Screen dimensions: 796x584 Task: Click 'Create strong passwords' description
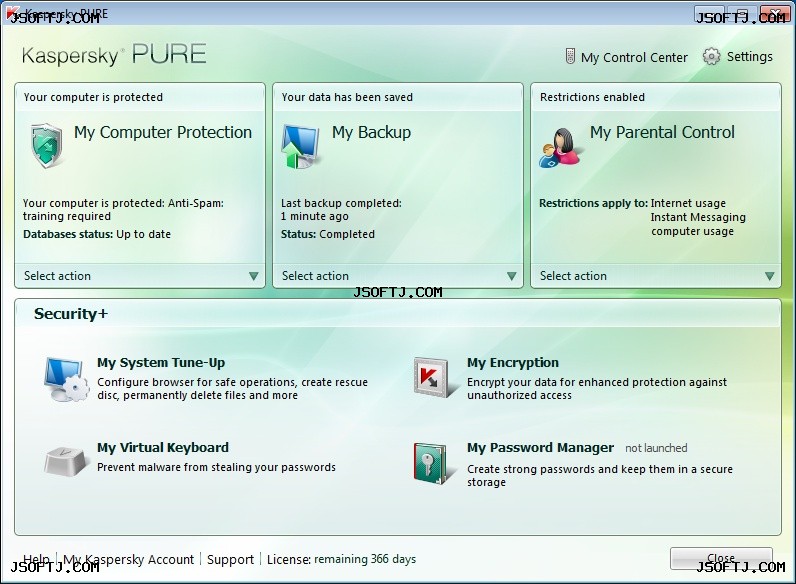click(600, 475)
